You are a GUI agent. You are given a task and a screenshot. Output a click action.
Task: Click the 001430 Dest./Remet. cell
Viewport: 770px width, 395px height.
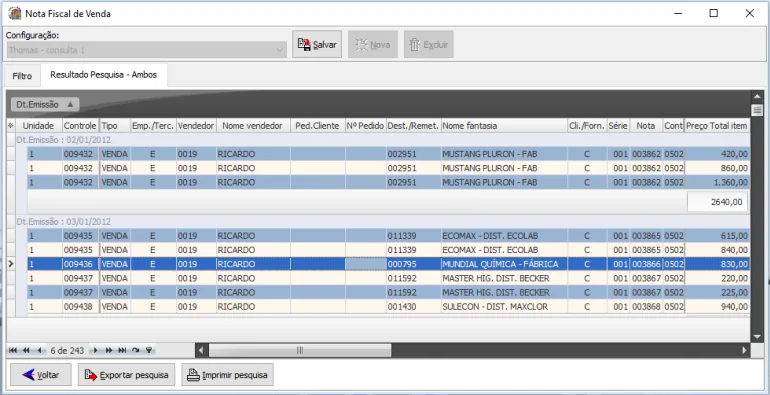pyautogui.click(x=413, y=307)
